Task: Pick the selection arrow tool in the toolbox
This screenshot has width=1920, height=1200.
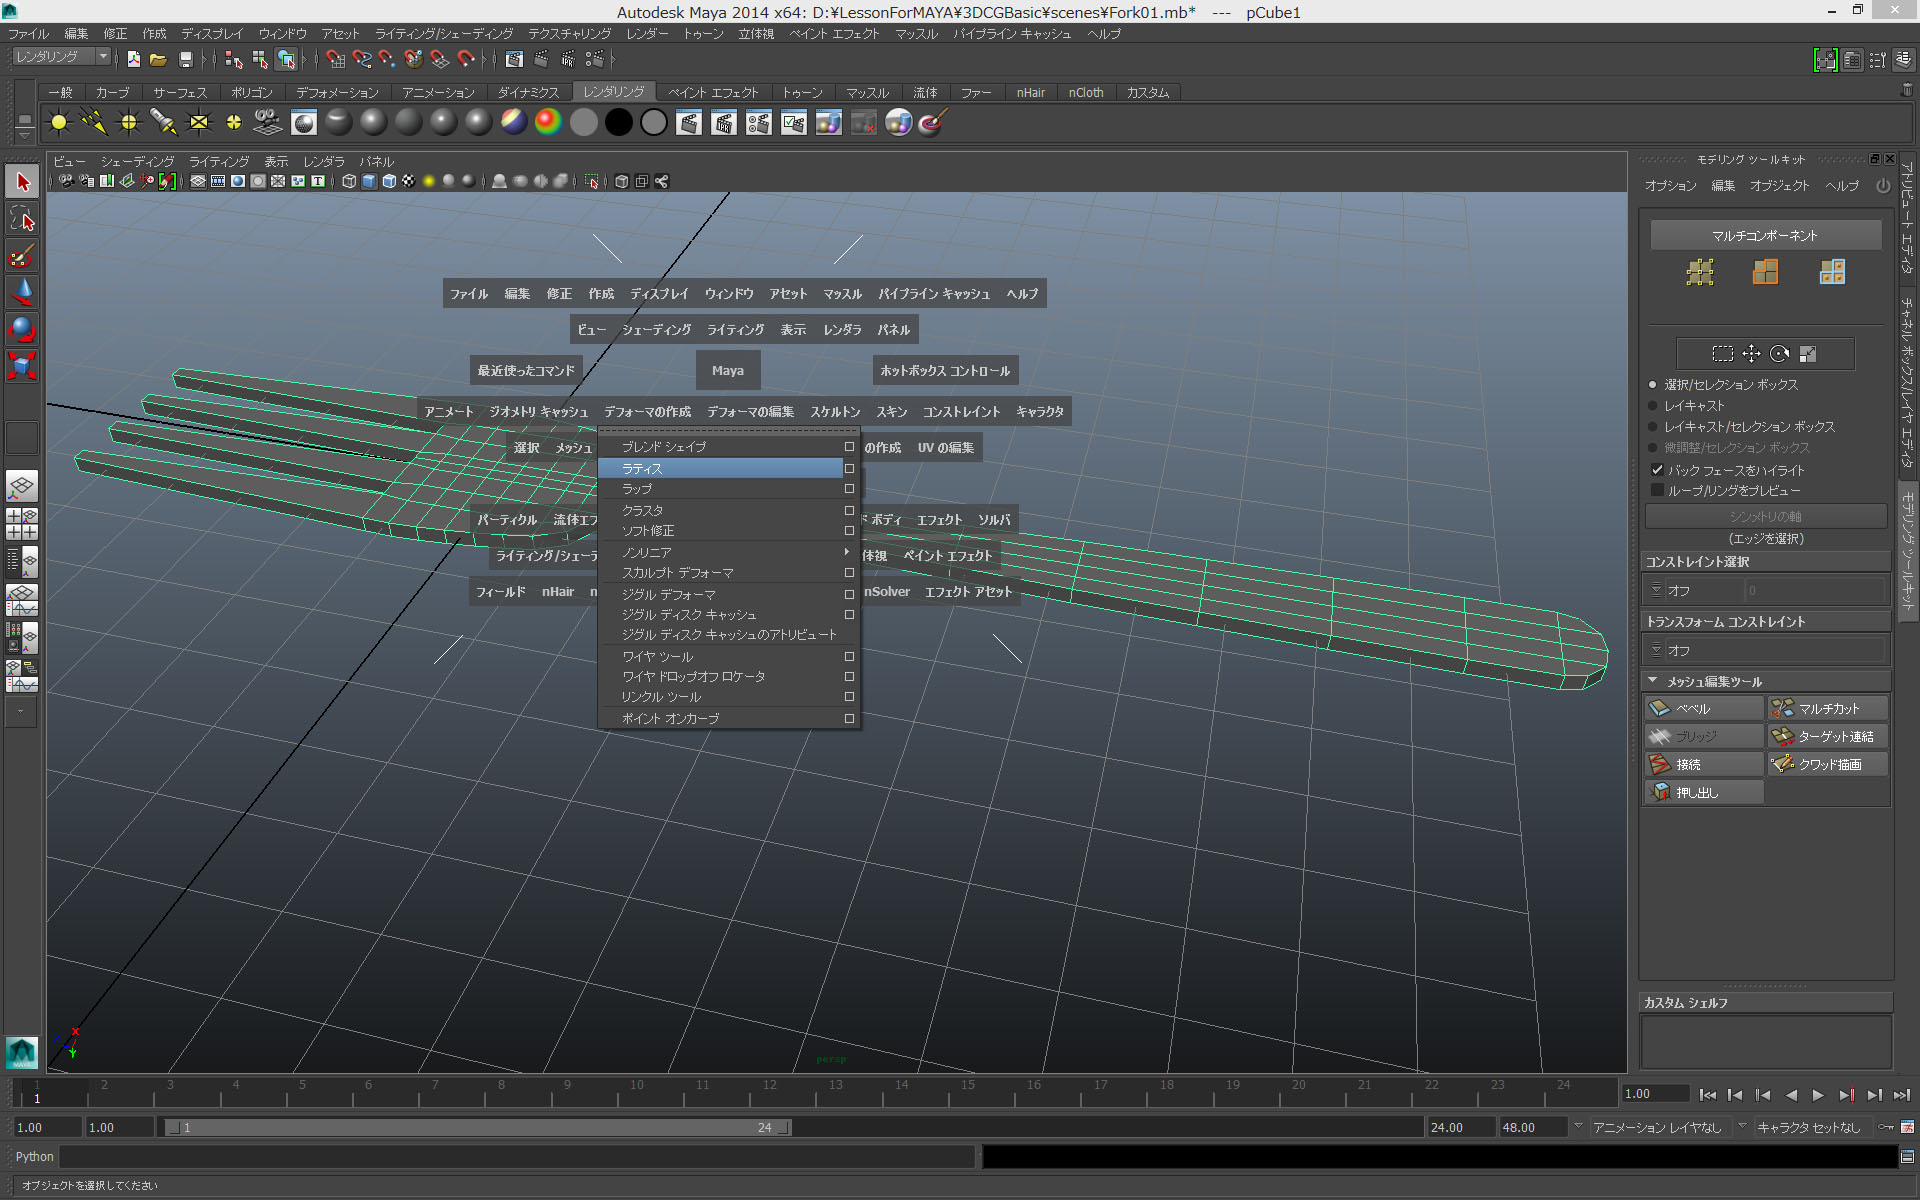Action: coord(22,181)
